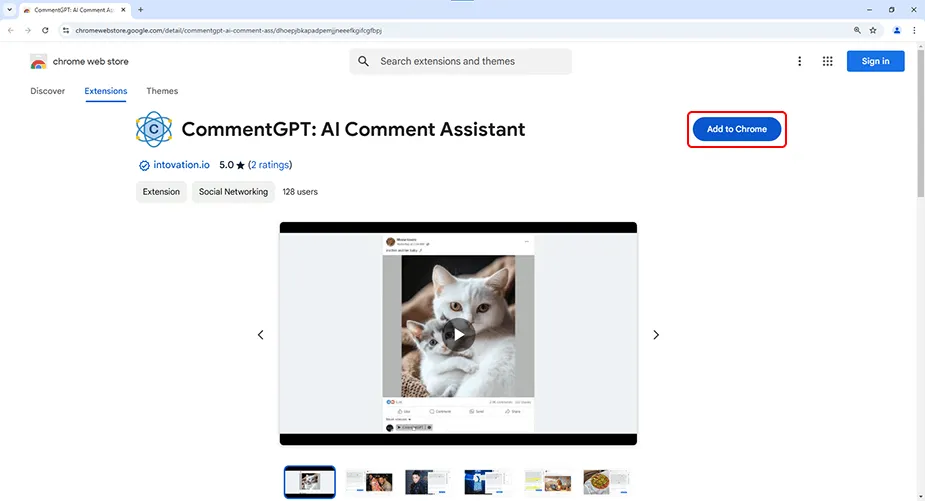This screenshot has height=501, width=925.
Task: Open the Chrome three-dot menu
Action: coord(914,31)
